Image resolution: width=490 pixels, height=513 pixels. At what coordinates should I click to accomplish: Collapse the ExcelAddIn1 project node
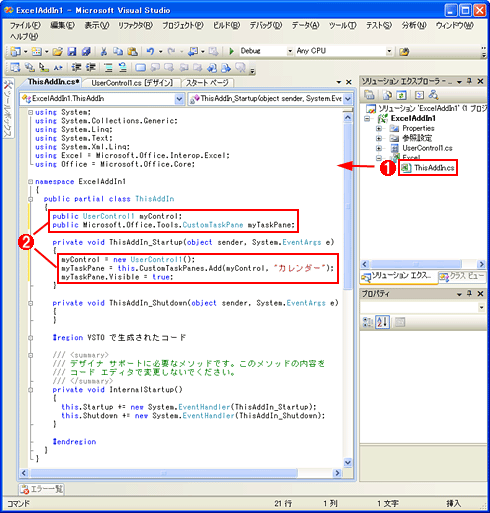tap(367, 118)
